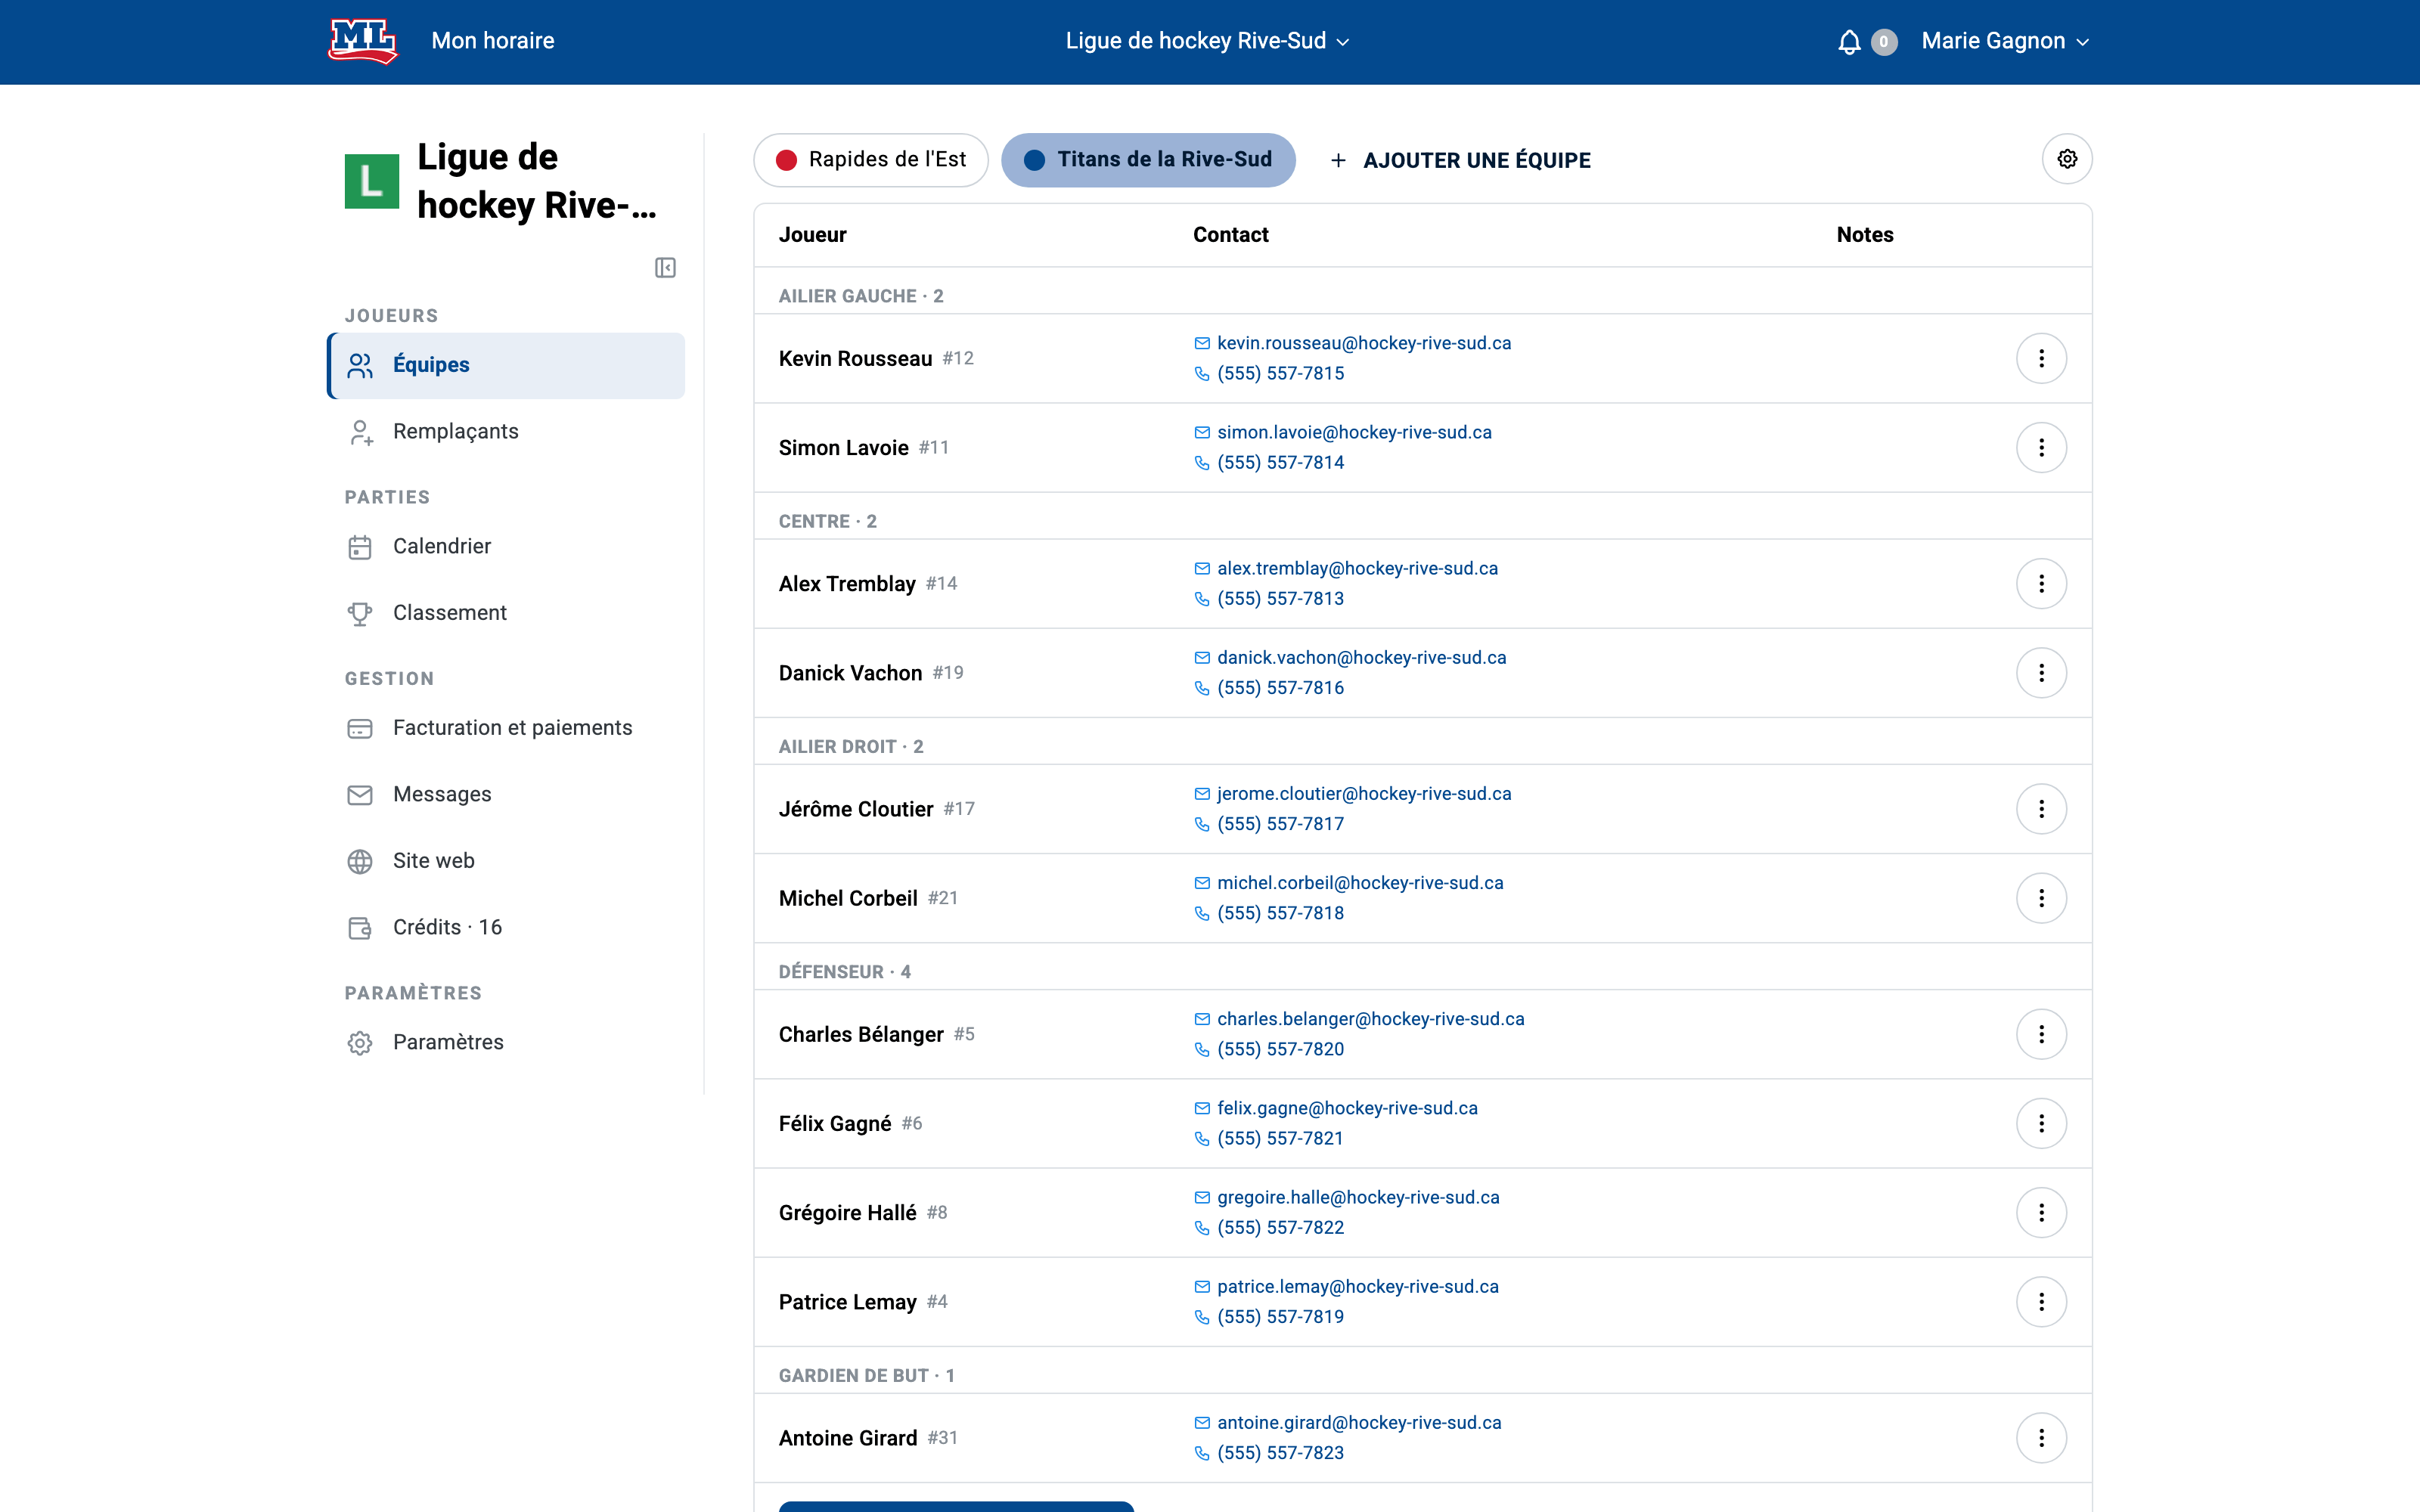Select Titans de la Rive-Sud team tab
The image size is (2420, 1512).
[1148, 160]
